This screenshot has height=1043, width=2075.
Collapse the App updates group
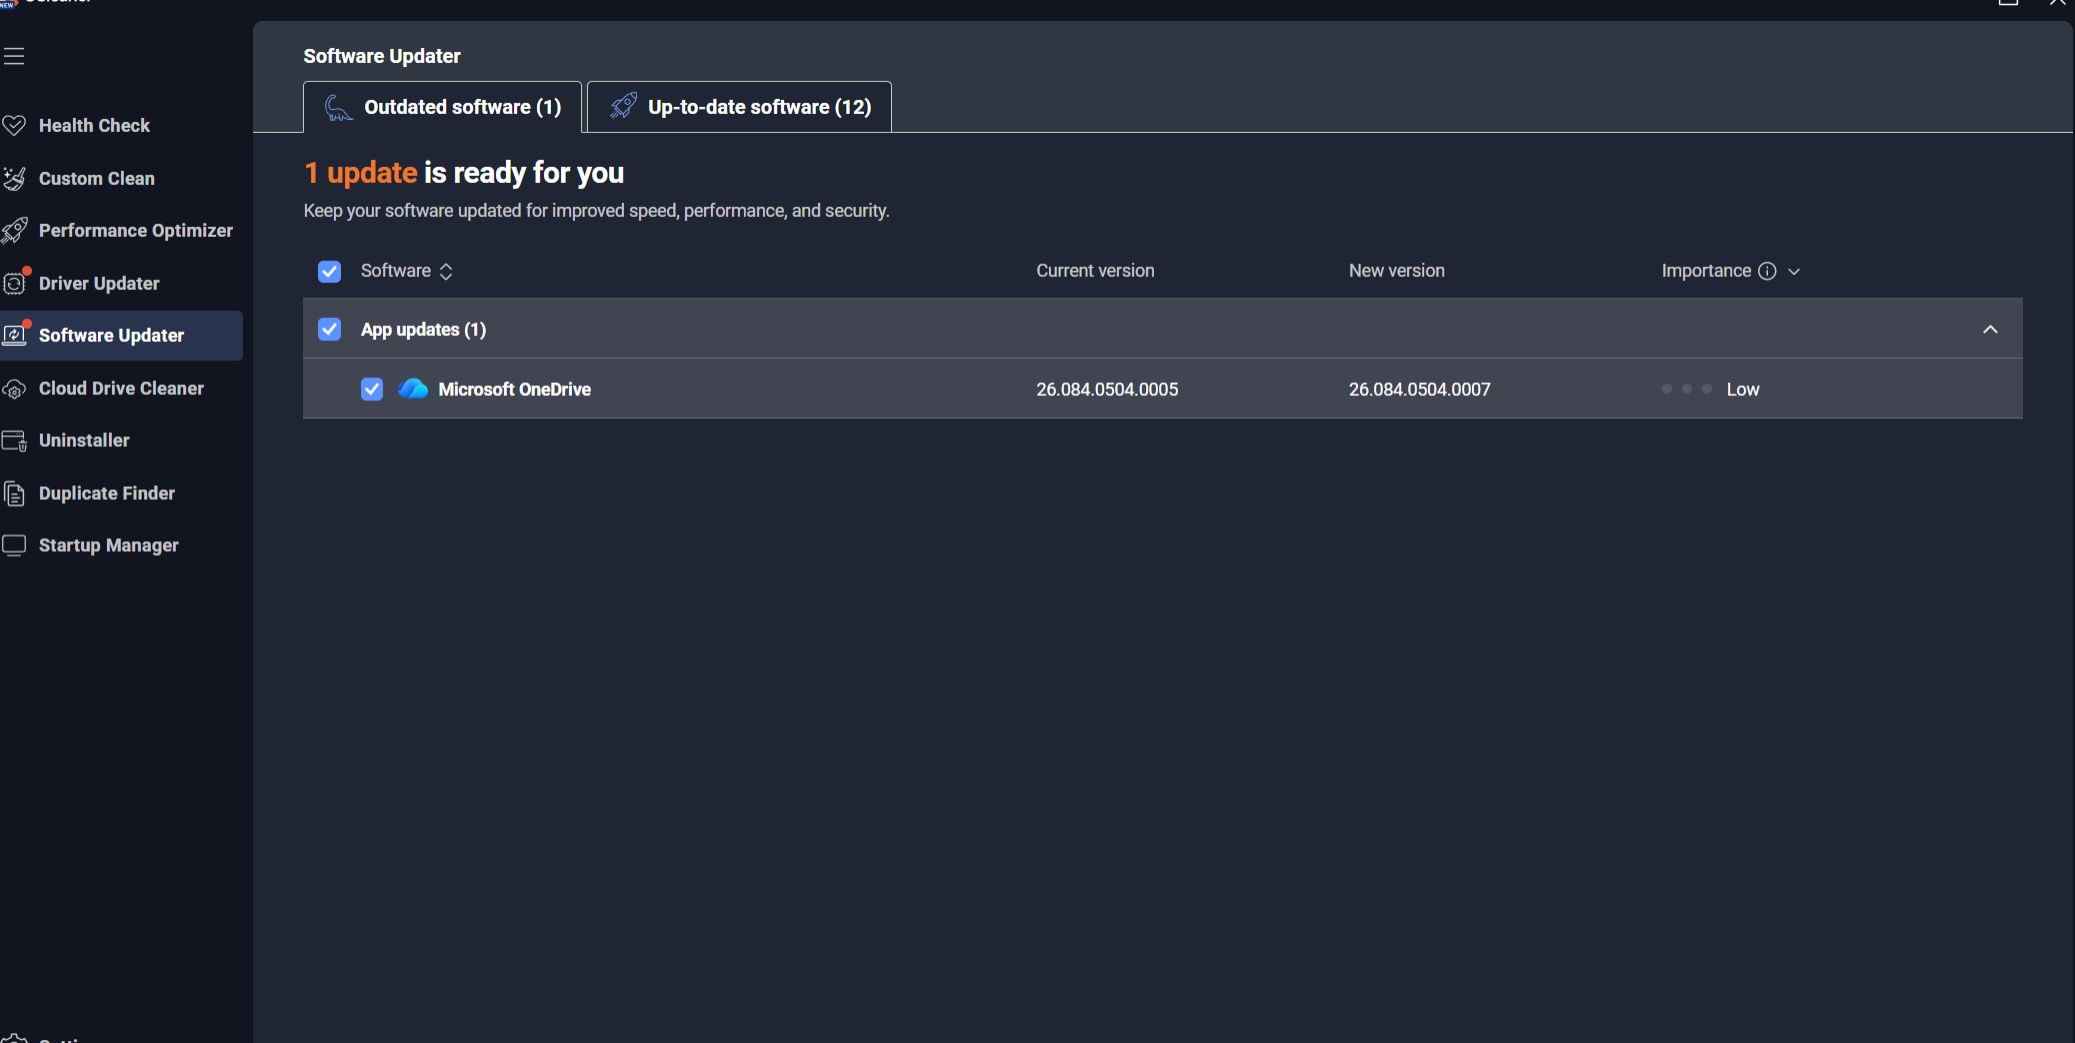(1990, 329)
